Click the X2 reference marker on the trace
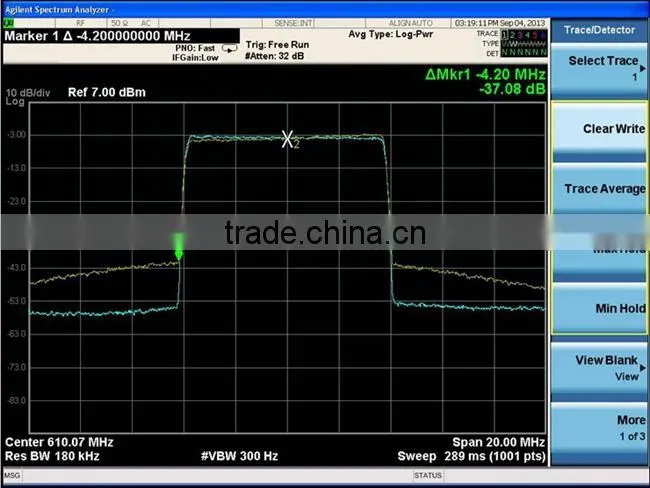 [x=289, y=139]
